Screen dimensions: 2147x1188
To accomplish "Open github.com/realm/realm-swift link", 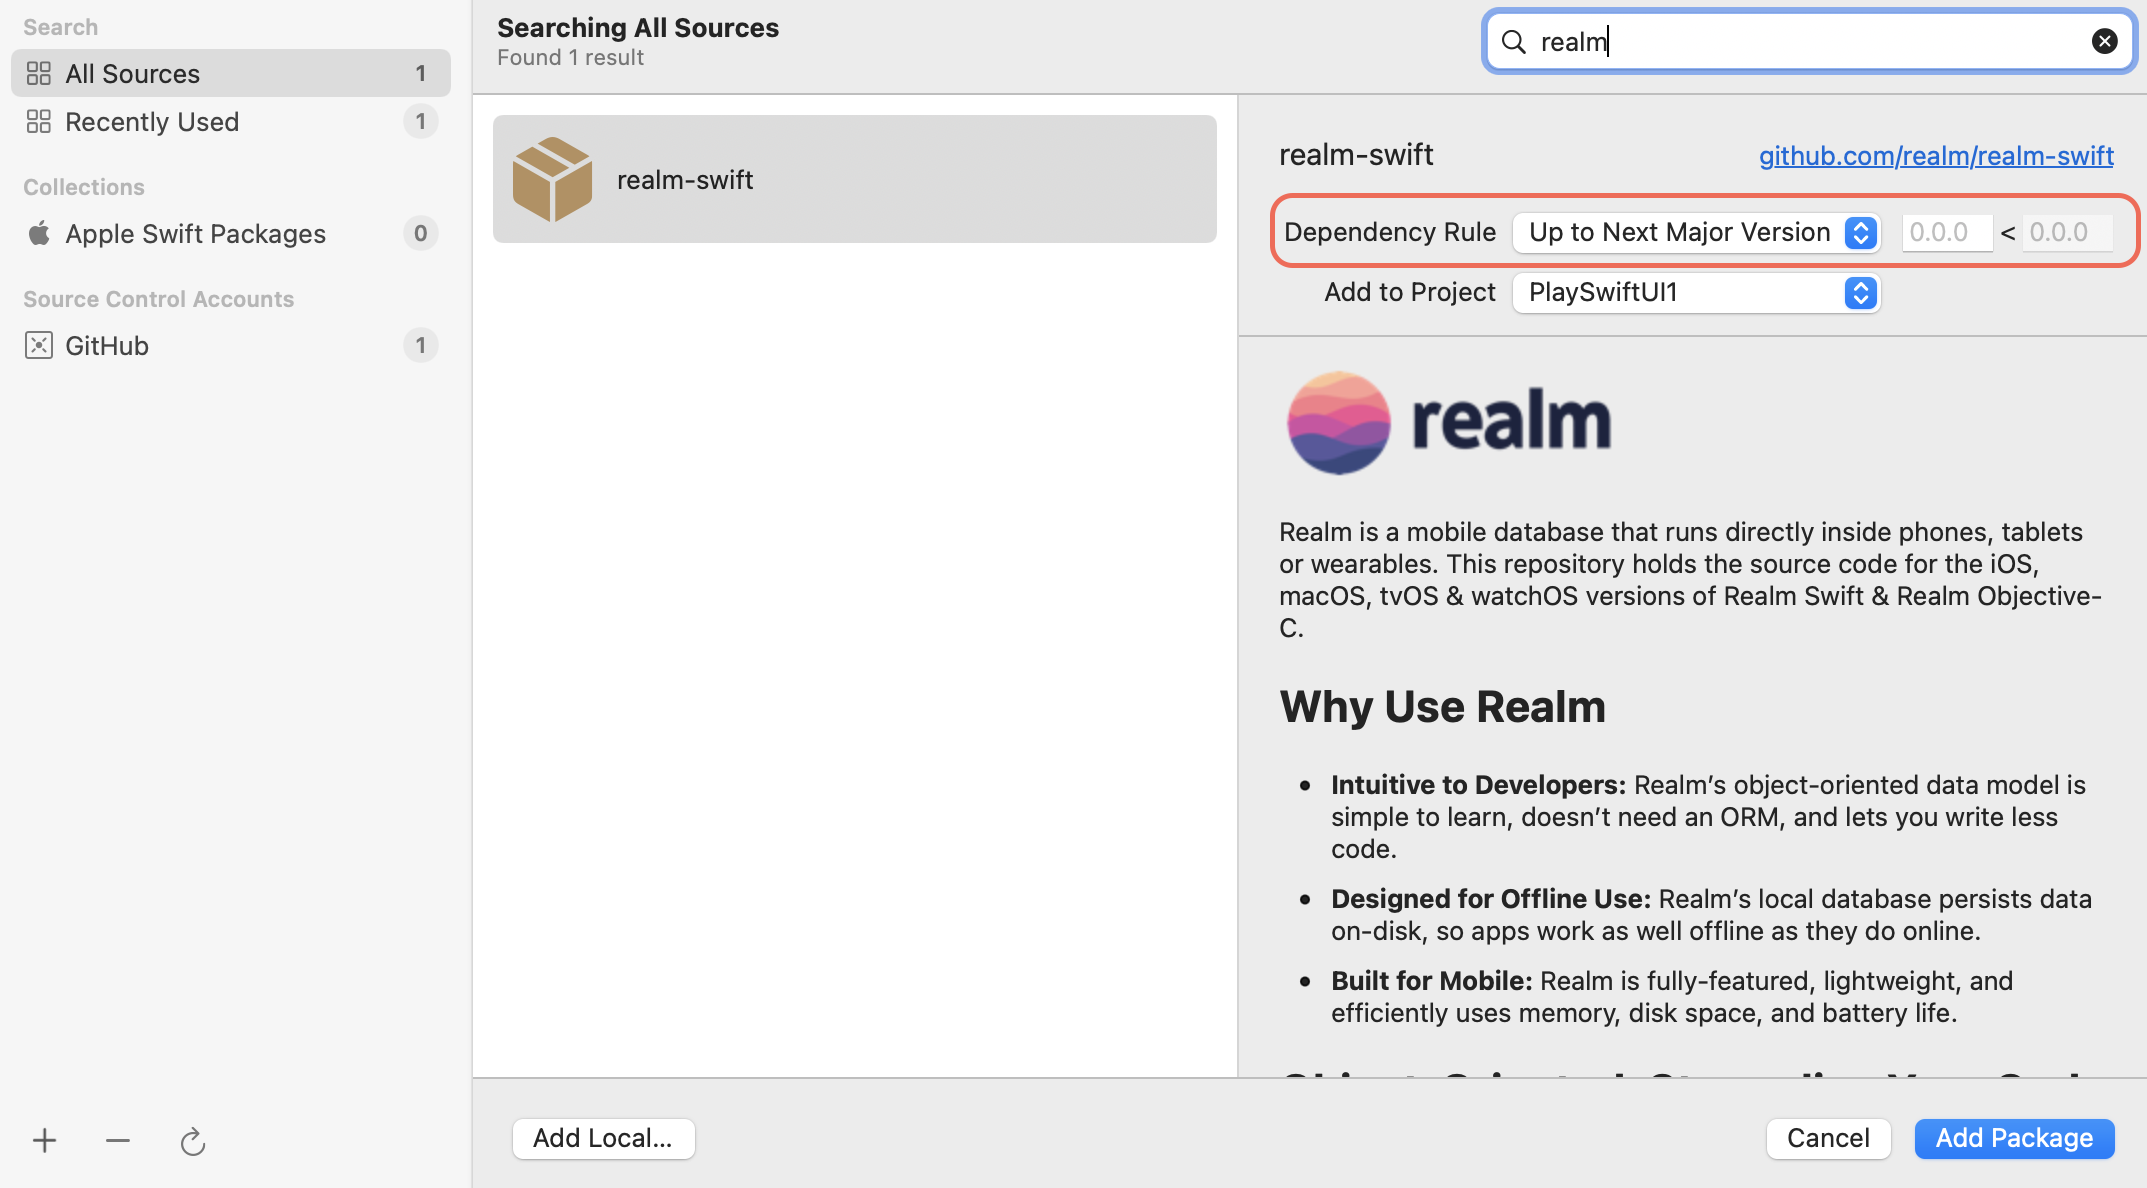I will [1936, 155].
